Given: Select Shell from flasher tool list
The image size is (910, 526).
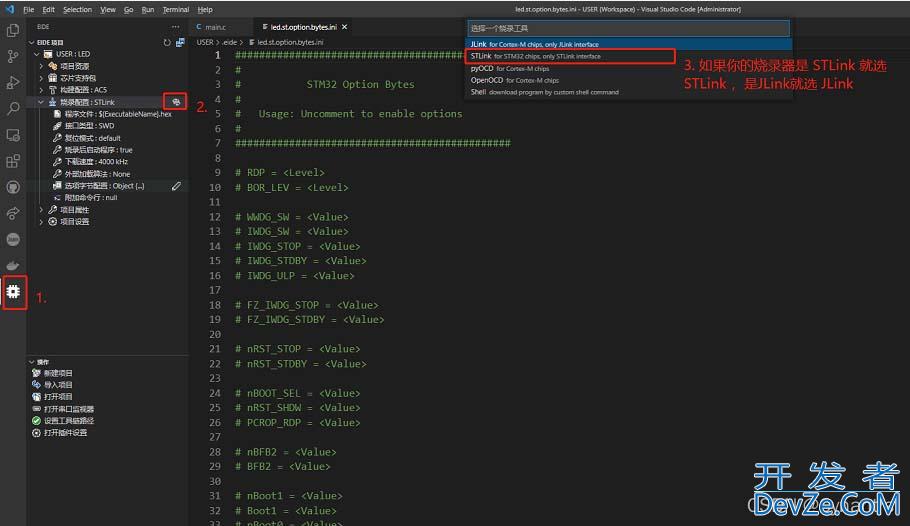Looking at the screenshot, I should pos(629,92).
